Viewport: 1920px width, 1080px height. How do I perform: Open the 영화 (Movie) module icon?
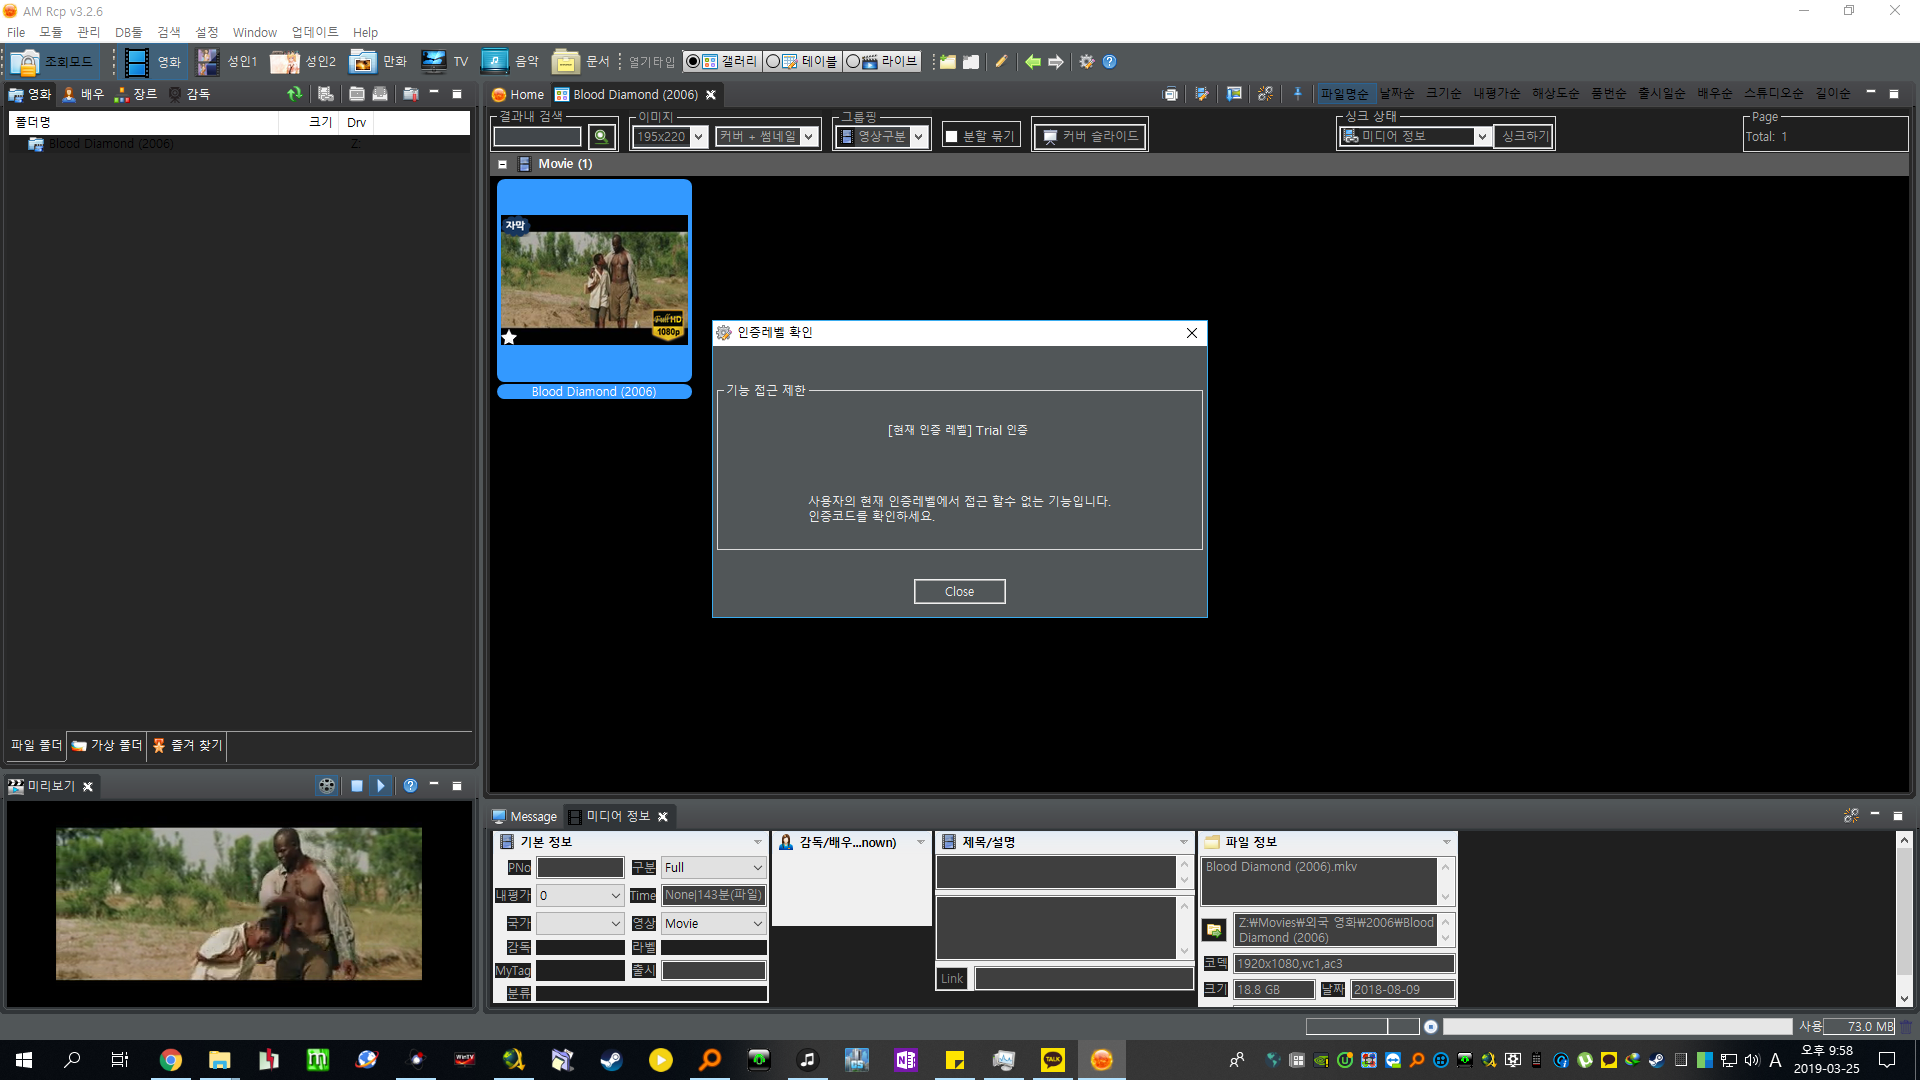(x=137, y=62)
